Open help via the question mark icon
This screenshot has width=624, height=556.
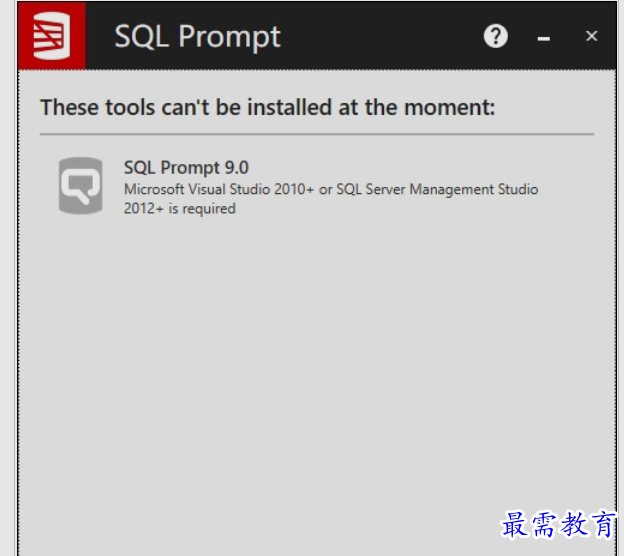(495, 36)
